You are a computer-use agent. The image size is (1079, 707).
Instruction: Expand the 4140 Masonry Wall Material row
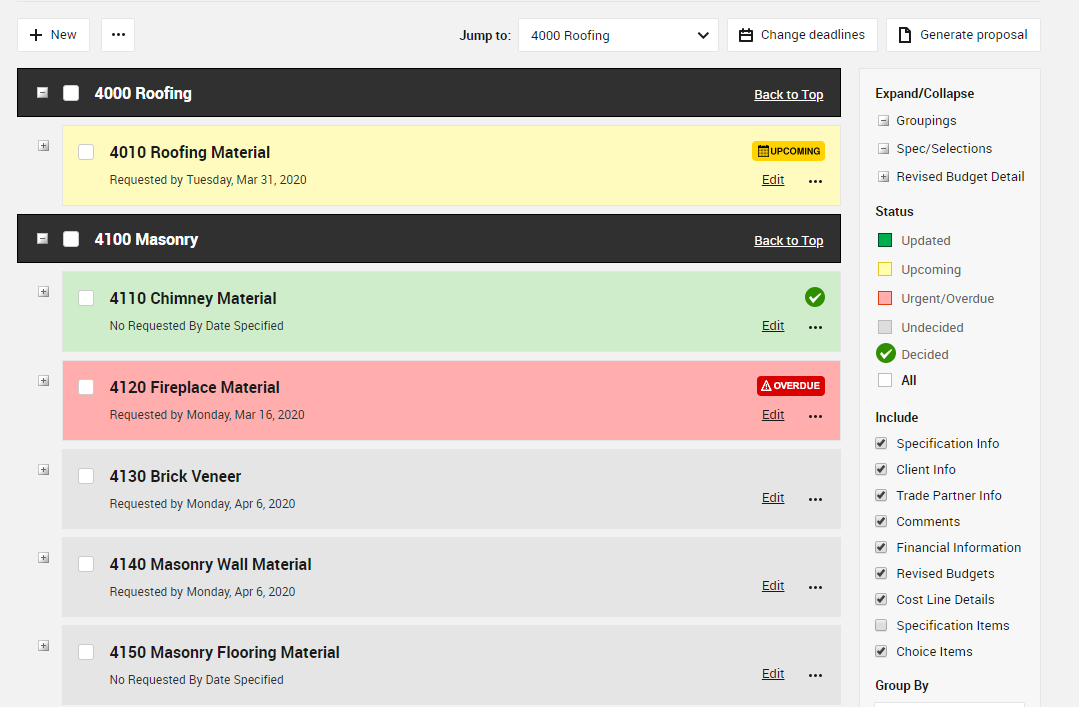coord(43,558)
